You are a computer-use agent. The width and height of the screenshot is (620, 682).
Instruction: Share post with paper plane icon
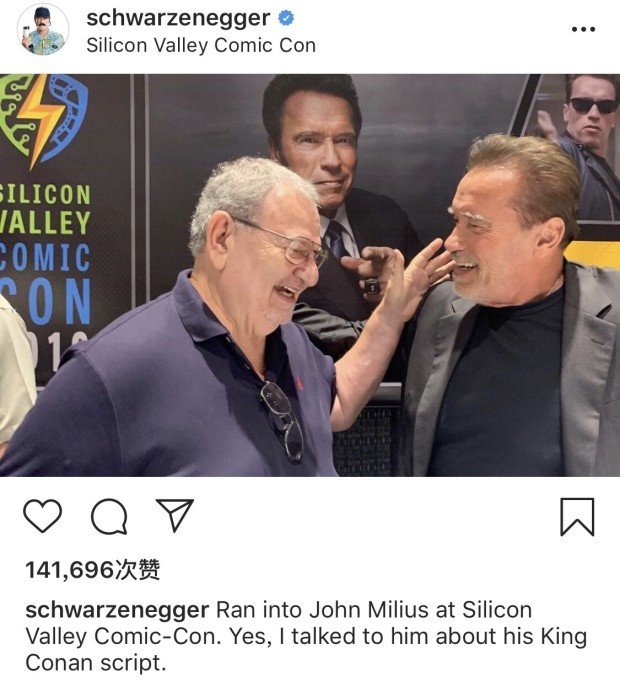tap(175, 515)
